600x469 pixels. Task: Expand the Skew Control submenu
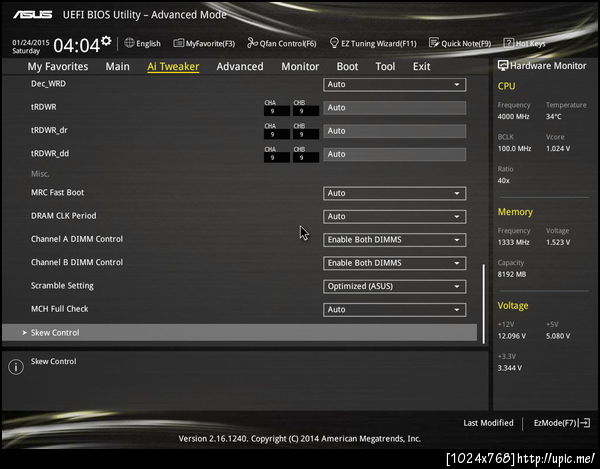tap(240, 332)
